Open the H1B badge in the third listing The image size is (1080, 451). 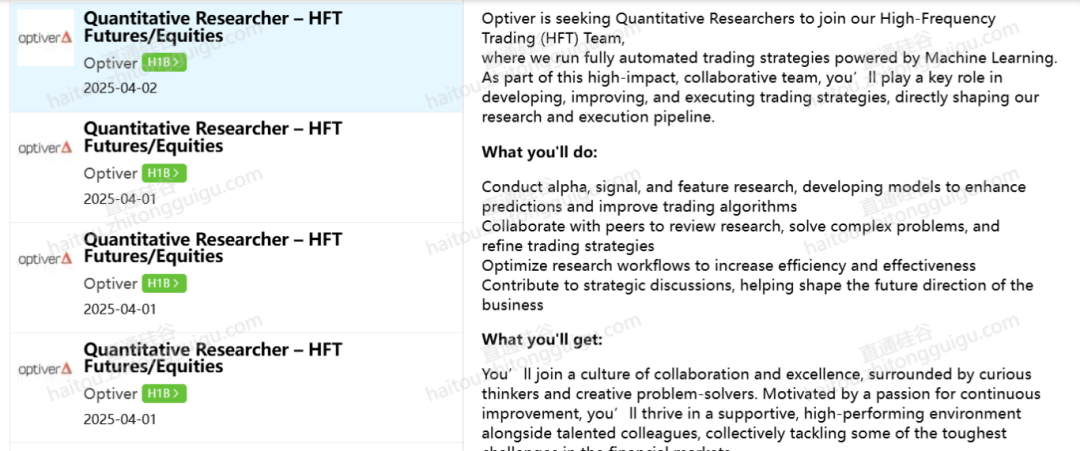(164, 284)
